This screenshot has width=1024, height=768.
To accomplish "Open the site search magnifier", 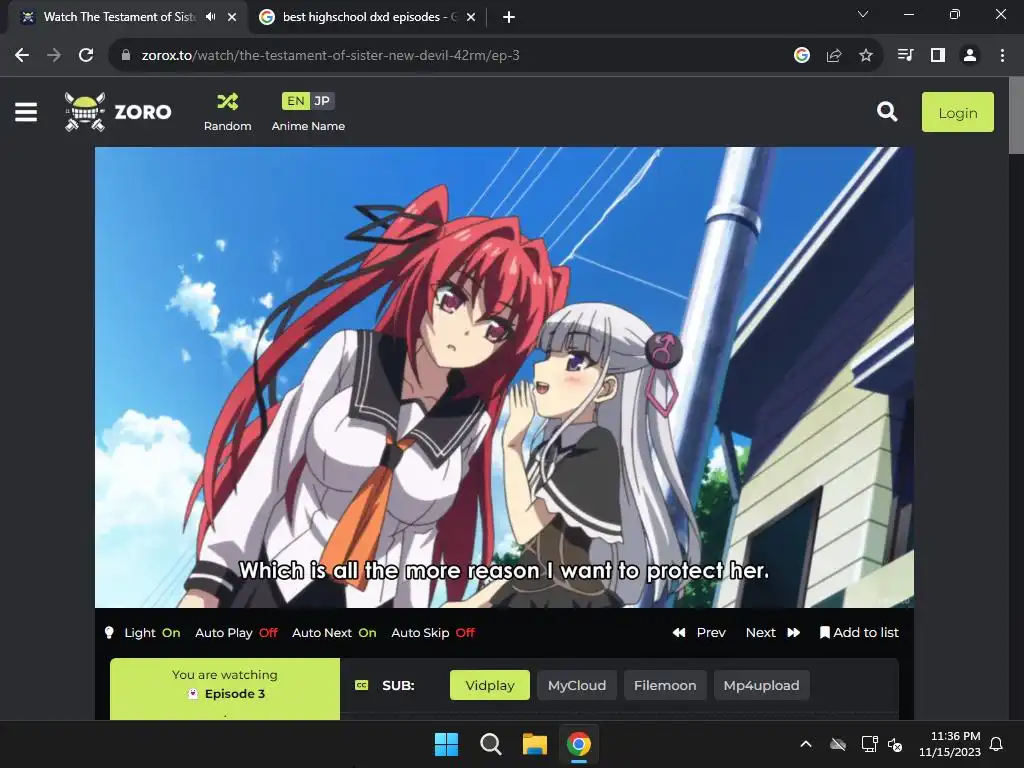I will pos(887,112).
